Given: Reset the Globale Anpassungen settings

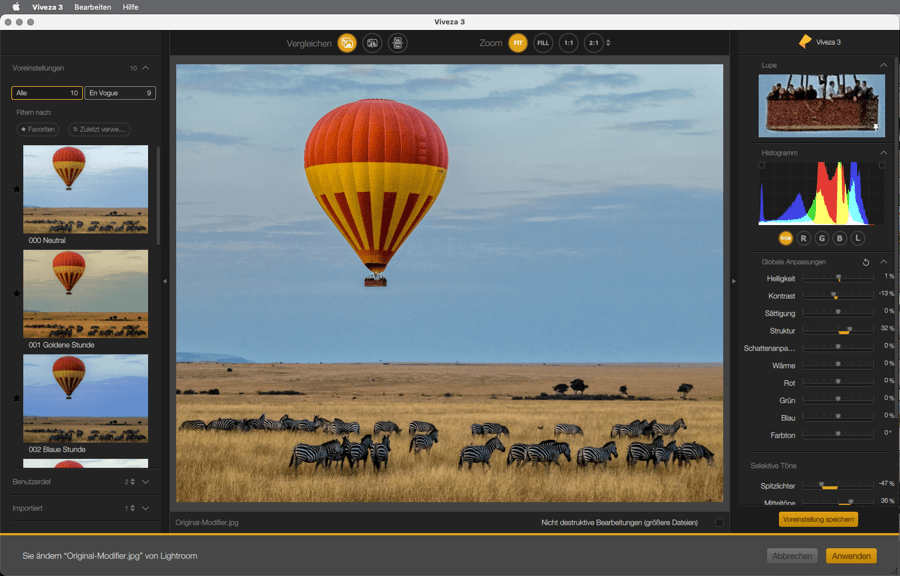Looking at the screenshot, I should pyautogui.click(x=866, y=262).
